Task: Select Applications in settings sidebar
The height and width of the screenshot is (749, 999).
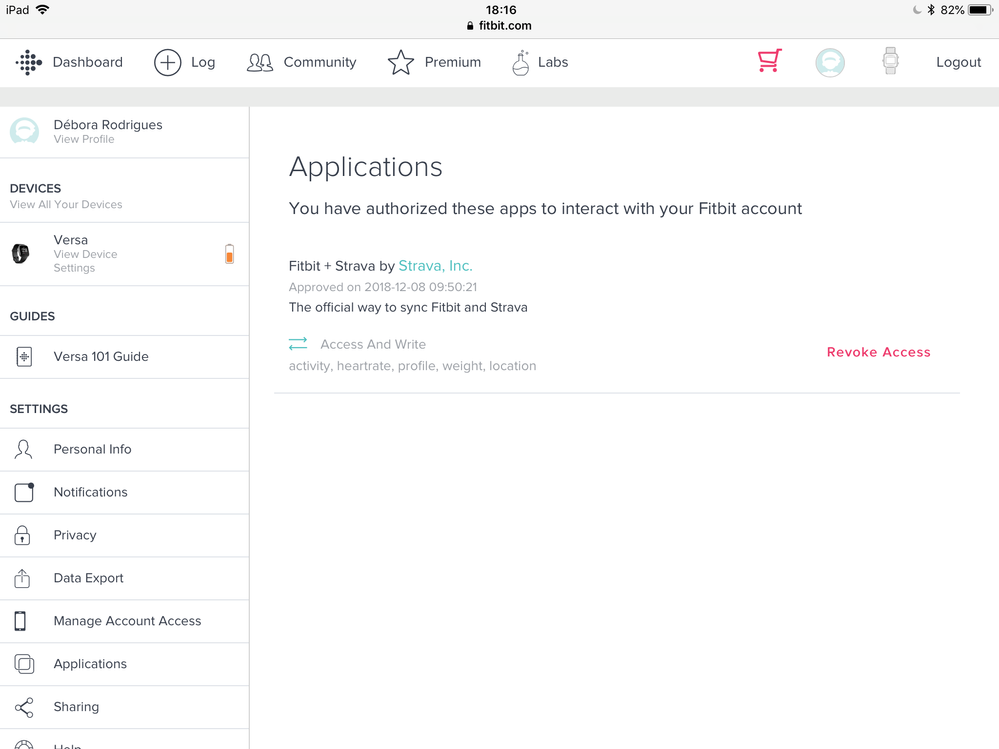Action: [x=124, y=664]
